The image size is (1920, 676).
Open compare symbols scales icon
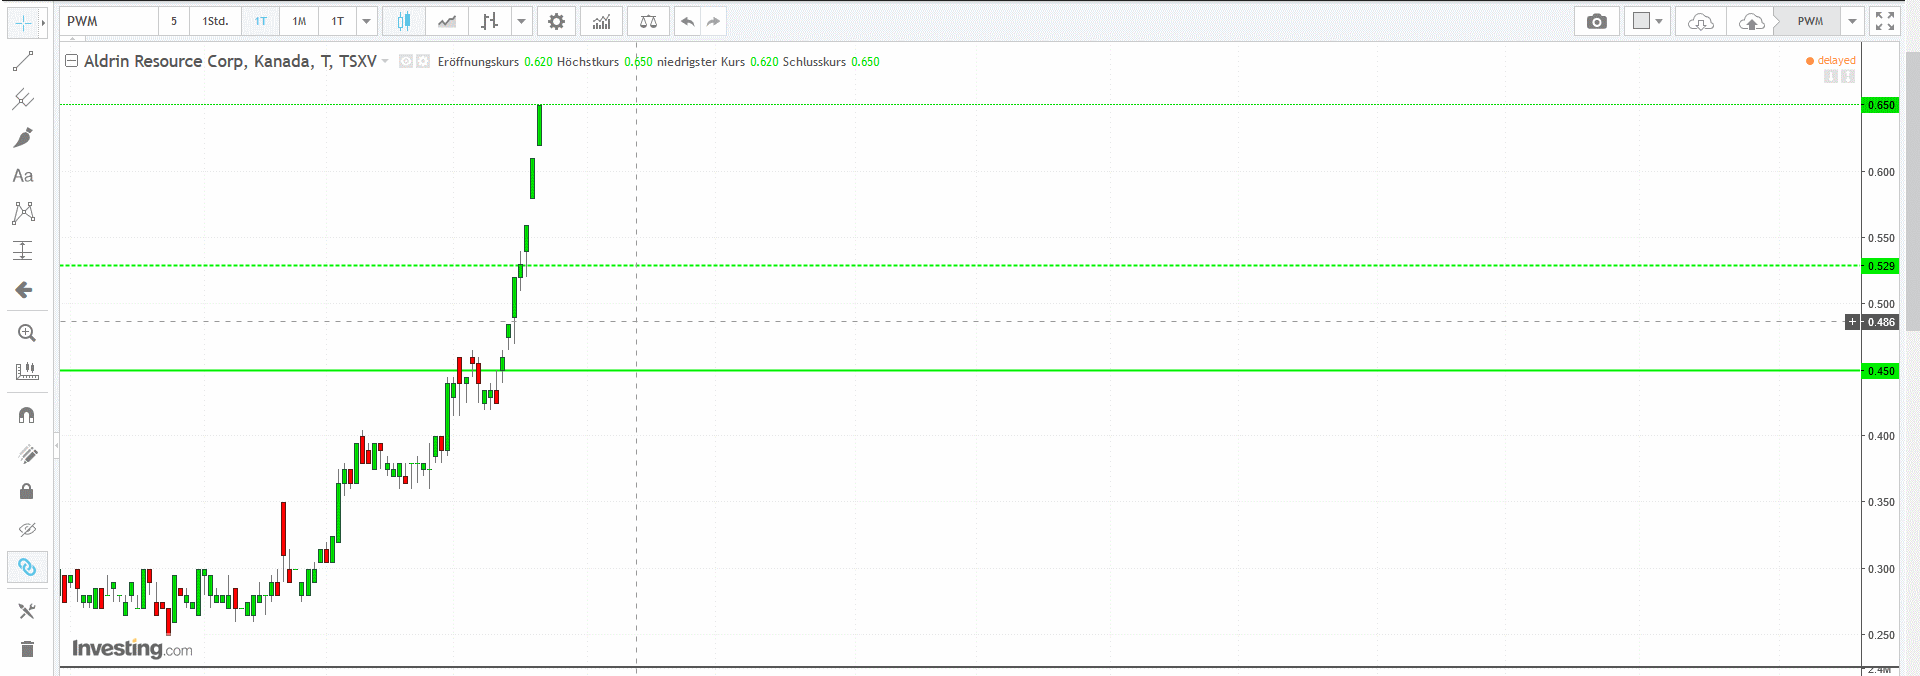(648, 21)
